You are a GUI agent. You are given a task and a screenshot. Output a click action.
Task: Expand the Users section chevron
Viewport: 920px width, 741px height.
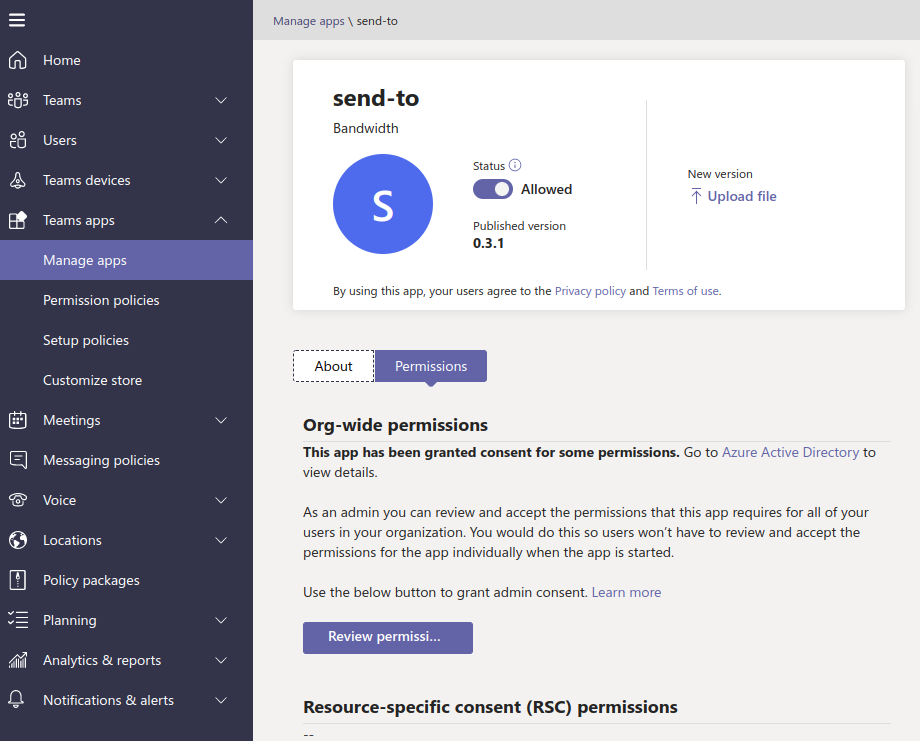[221, 140]
